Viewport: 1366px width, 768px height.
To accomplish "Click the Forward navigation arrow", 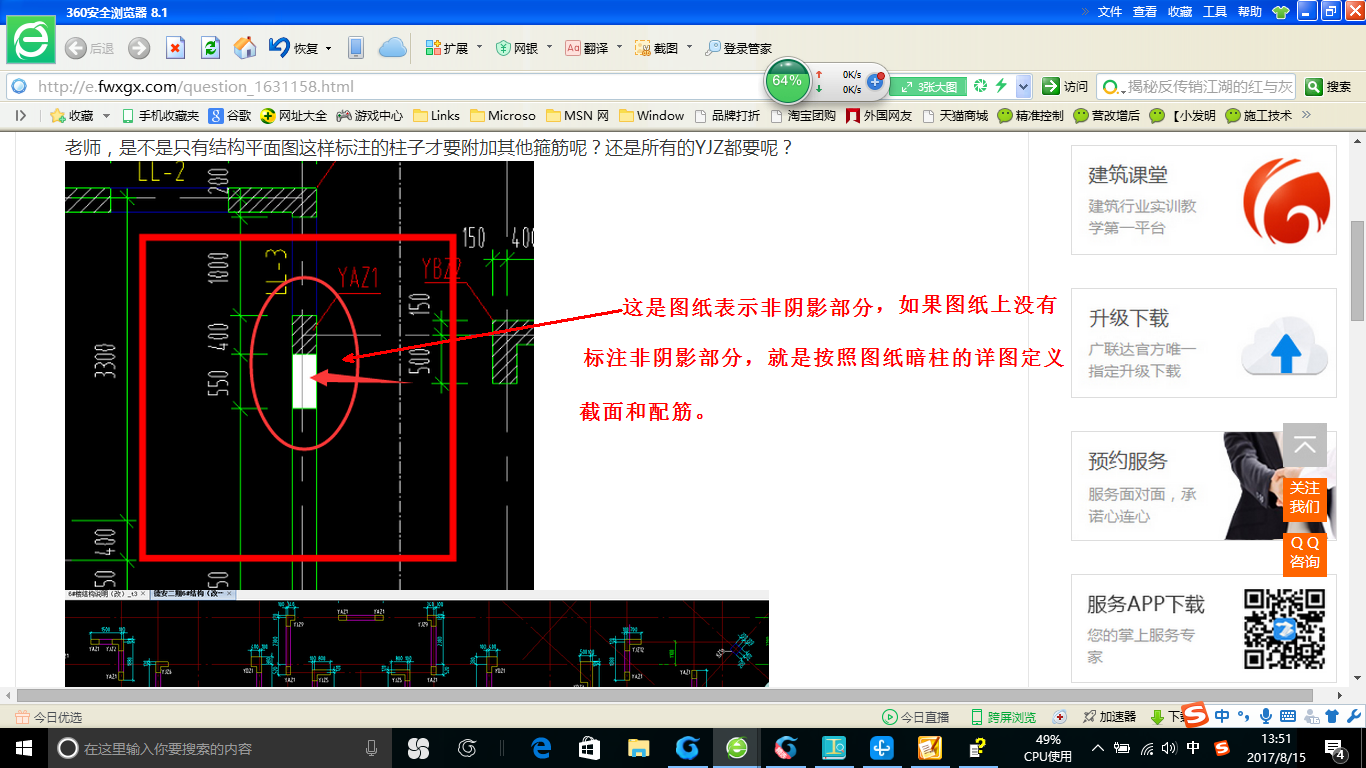I will tap(139, 48).
